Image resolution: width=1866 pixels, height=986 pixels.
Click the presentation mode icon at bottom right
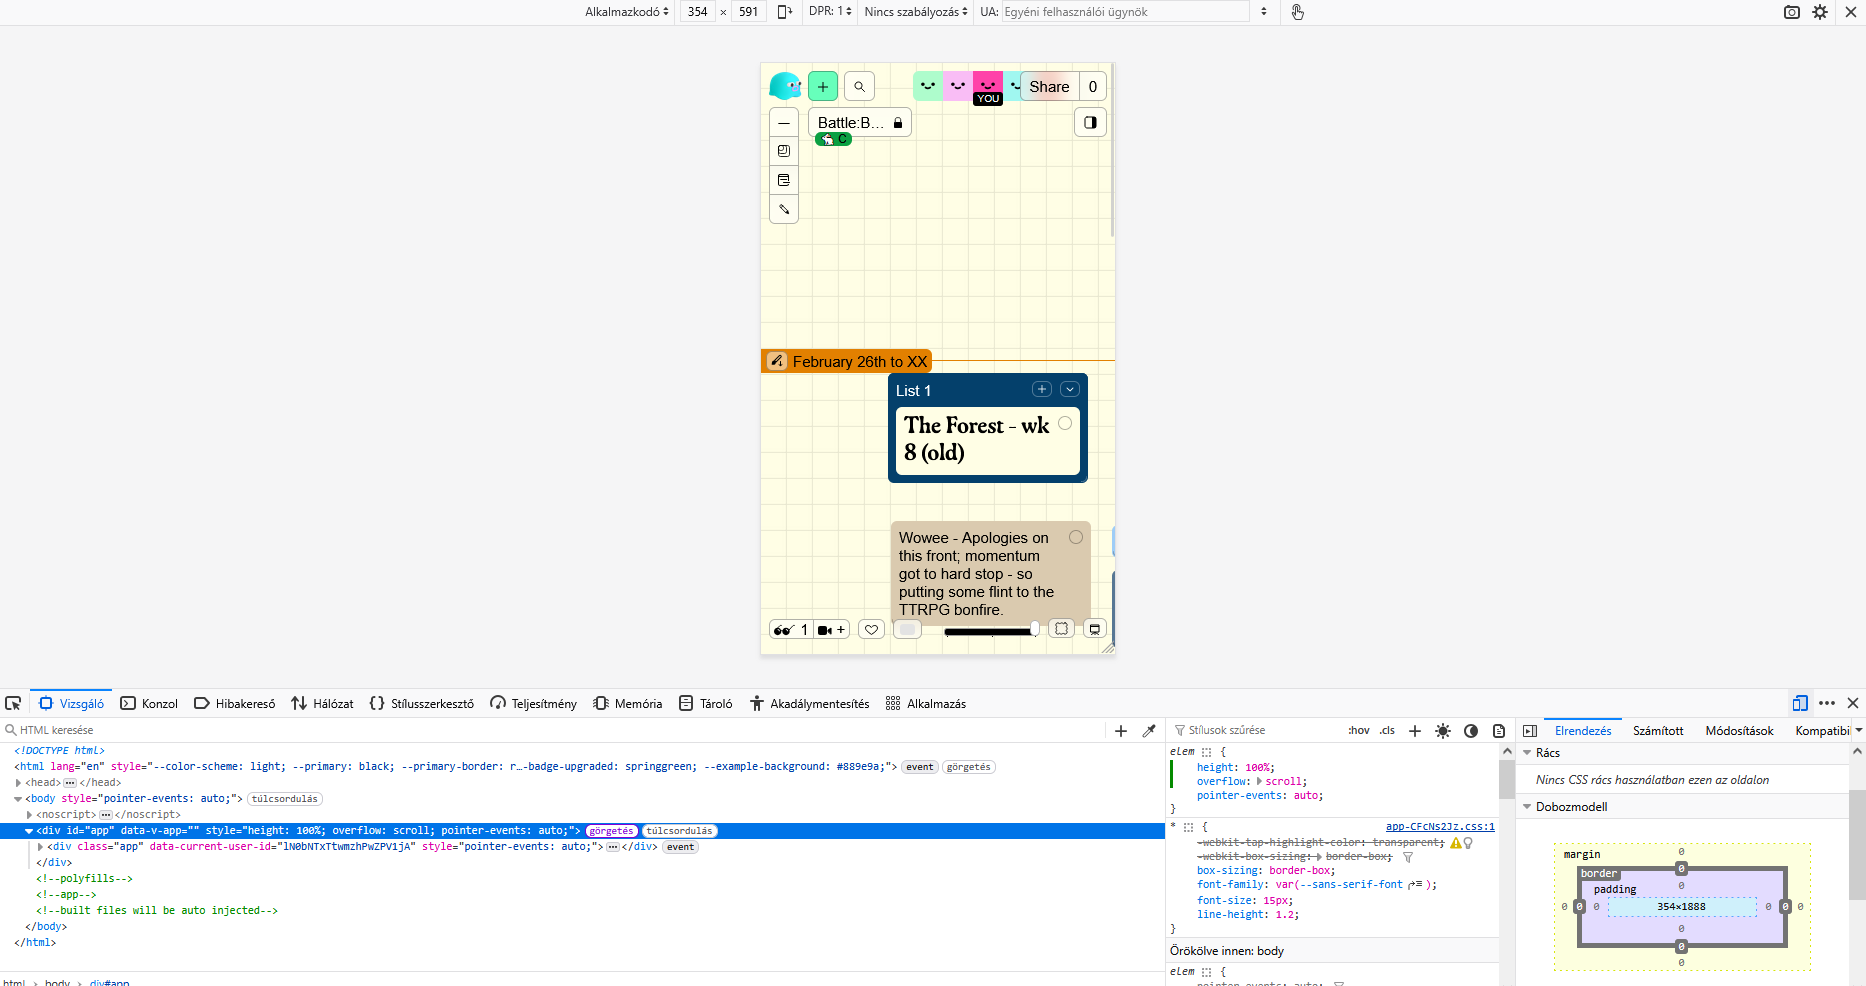[x=1095, y=629]
